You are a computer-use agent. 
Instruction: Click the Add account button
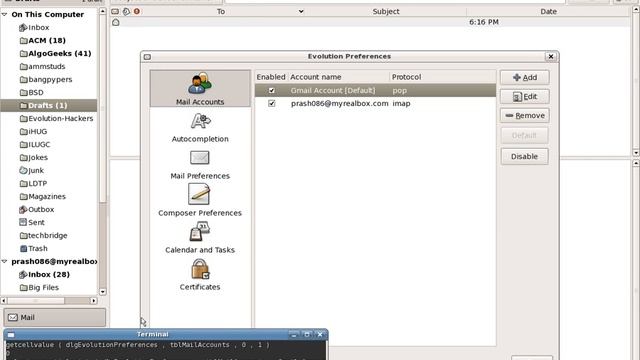pos(524,78)
